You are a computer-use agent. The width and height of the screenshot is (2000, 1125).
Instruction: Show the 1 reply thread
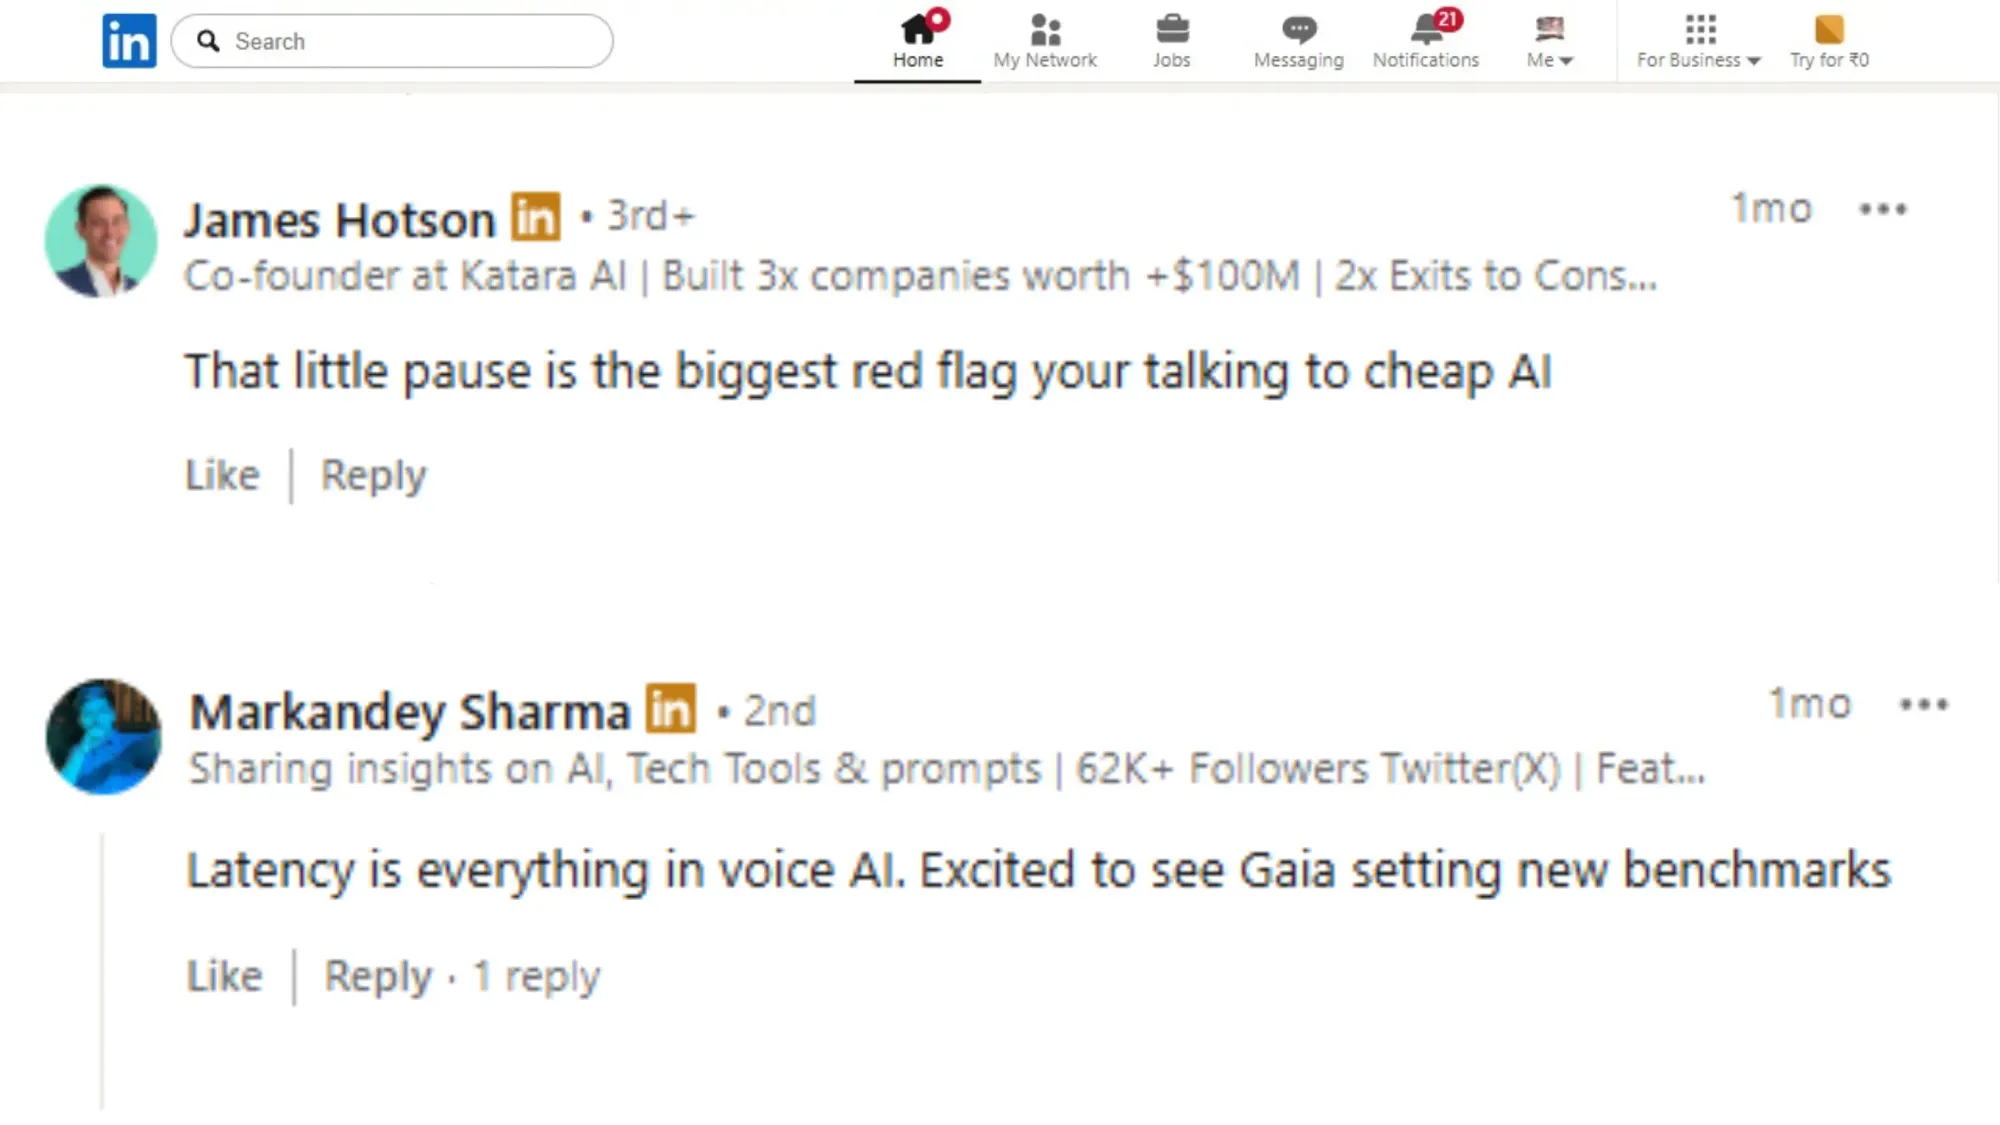point(537,976)
